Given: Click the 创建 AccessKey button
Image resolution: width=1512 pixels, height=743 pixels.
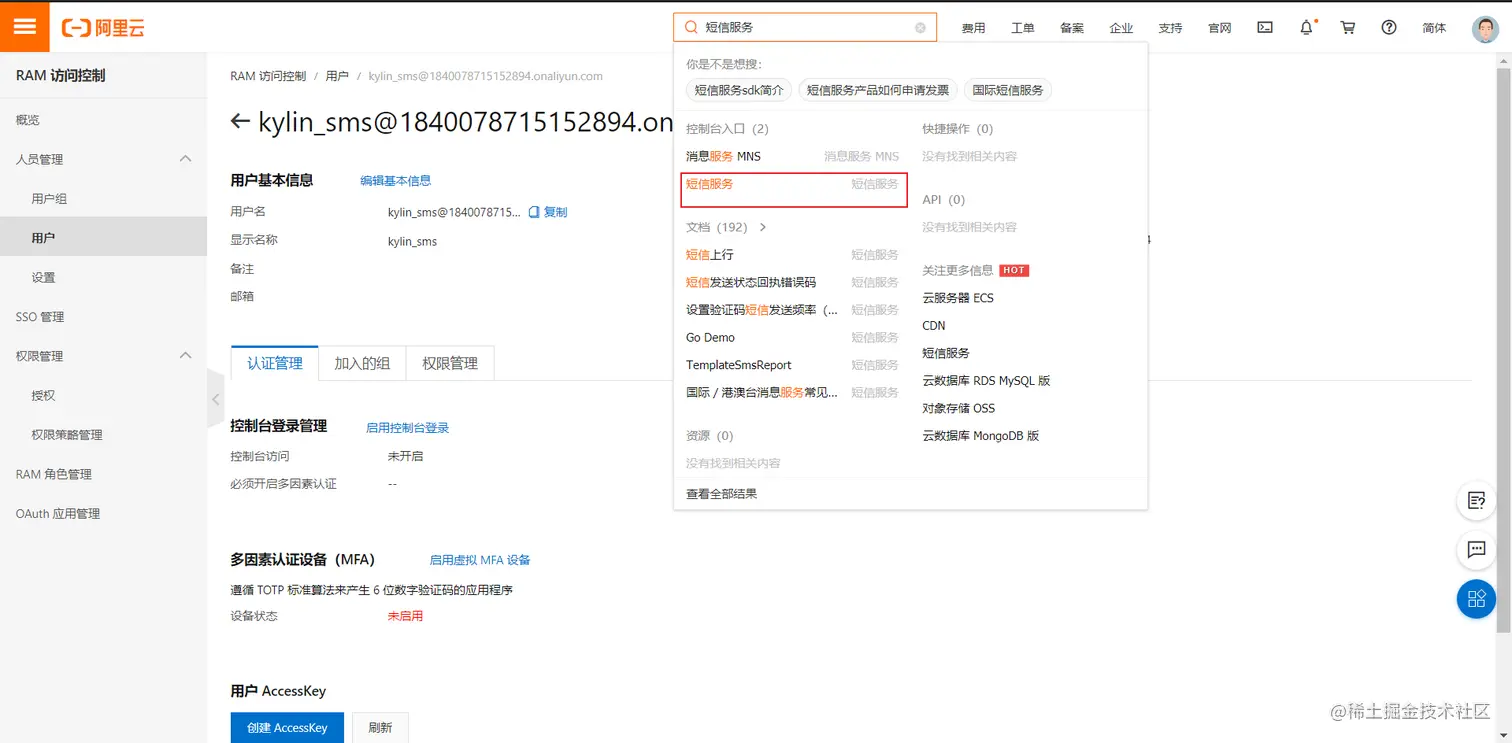Looking at the screenshot, I should tap(287, 727).
